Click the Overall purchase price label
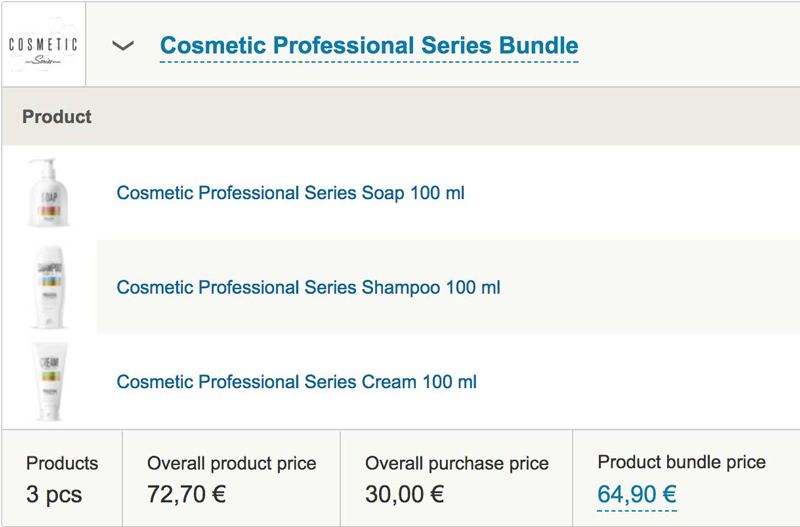The image size is (800, 527). click(x=456, y=463)
